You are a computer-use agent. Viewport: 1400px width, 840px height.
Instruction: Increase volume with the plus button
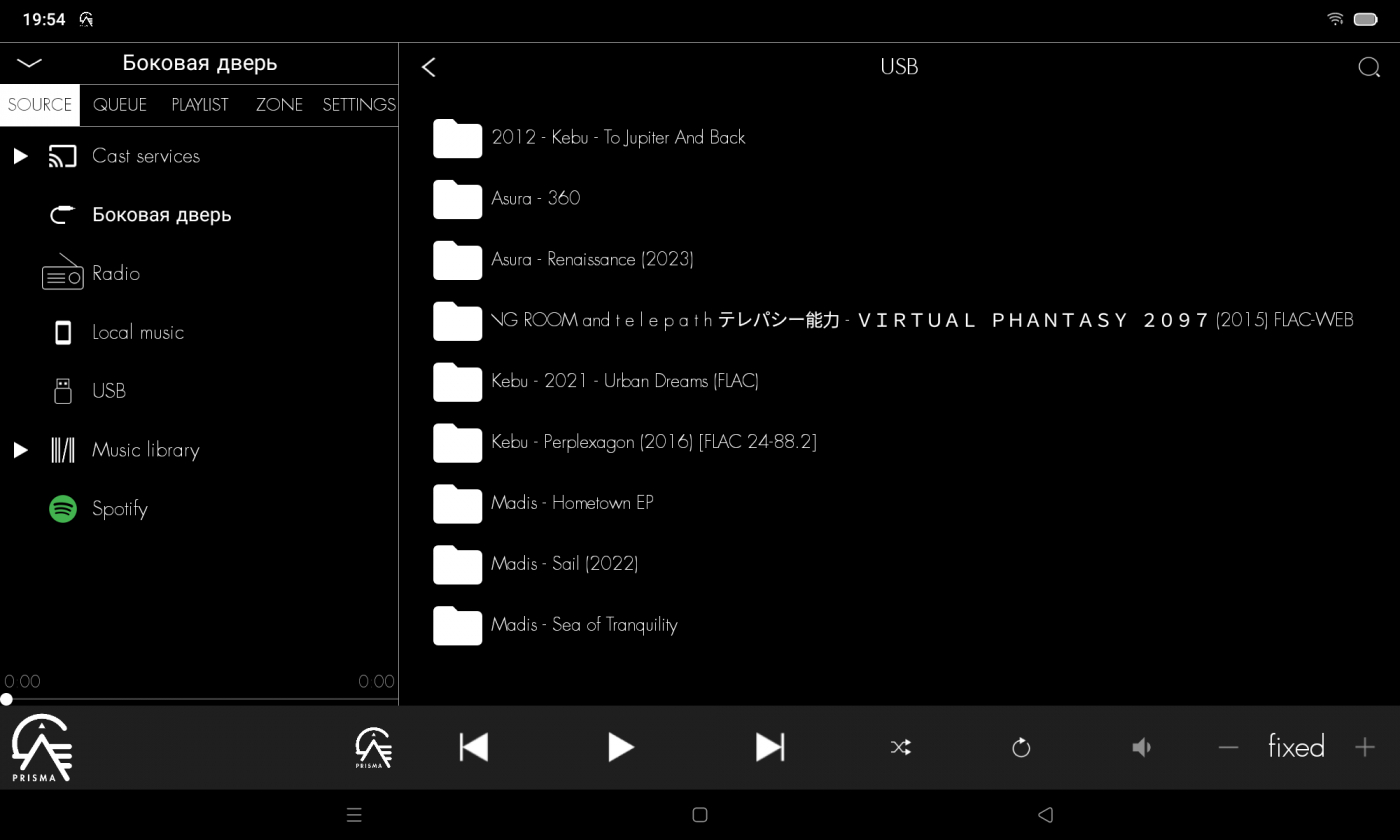pyautogui.click(x=1364, y=747)
